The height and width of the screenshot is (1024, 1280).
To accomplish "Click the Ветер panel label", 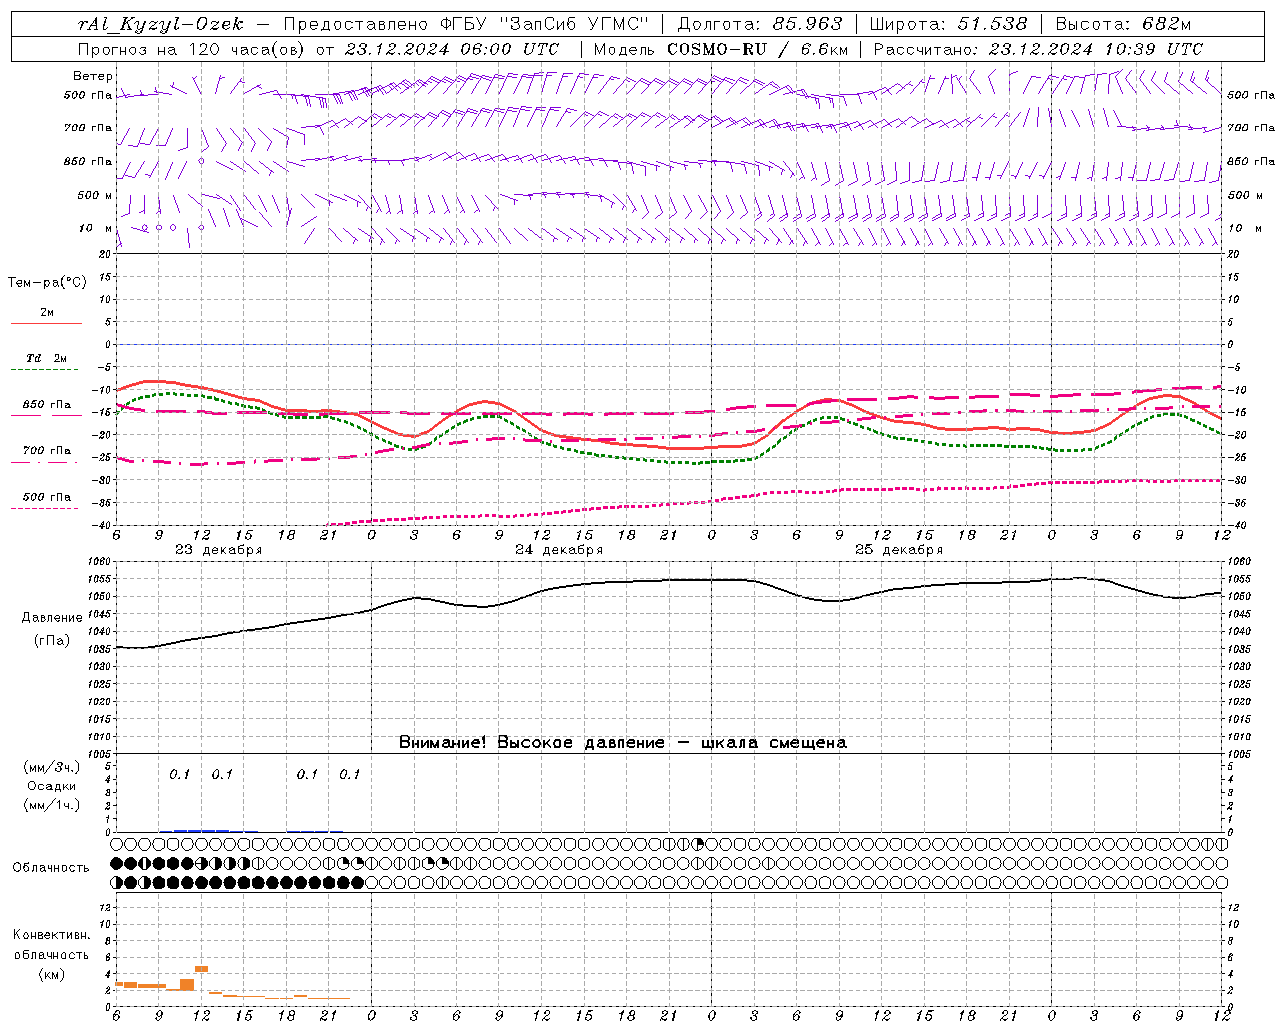I will click(x=92, y=76).
